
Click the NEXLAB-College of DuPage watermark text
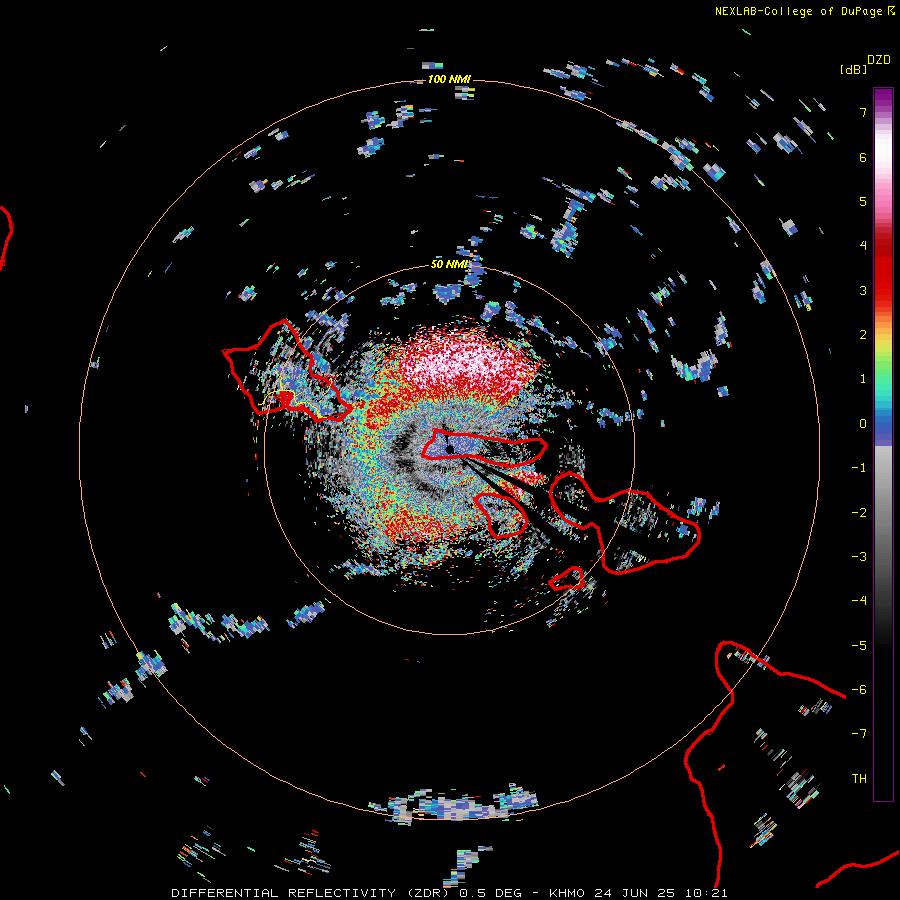point(805,11)
